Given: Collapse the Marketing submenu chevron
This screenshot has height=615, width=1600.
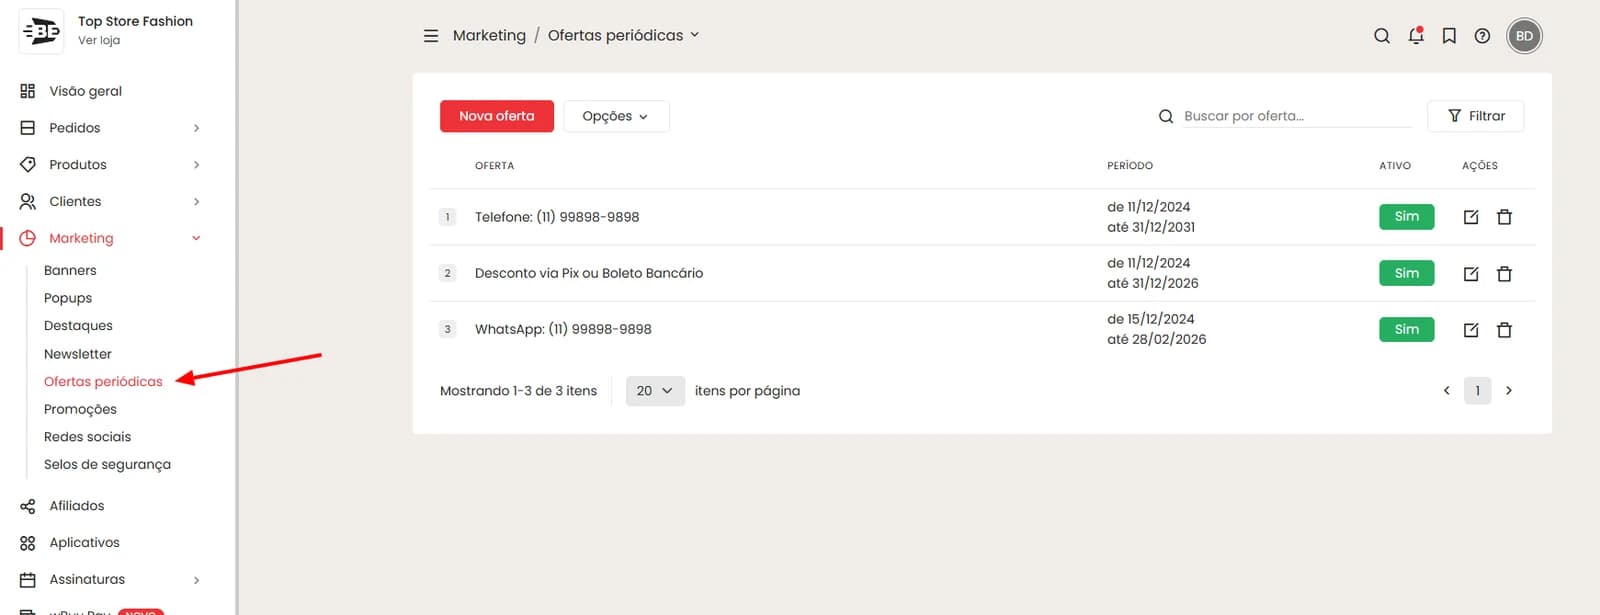Looking at the screenshot, I should click(197, 238).
